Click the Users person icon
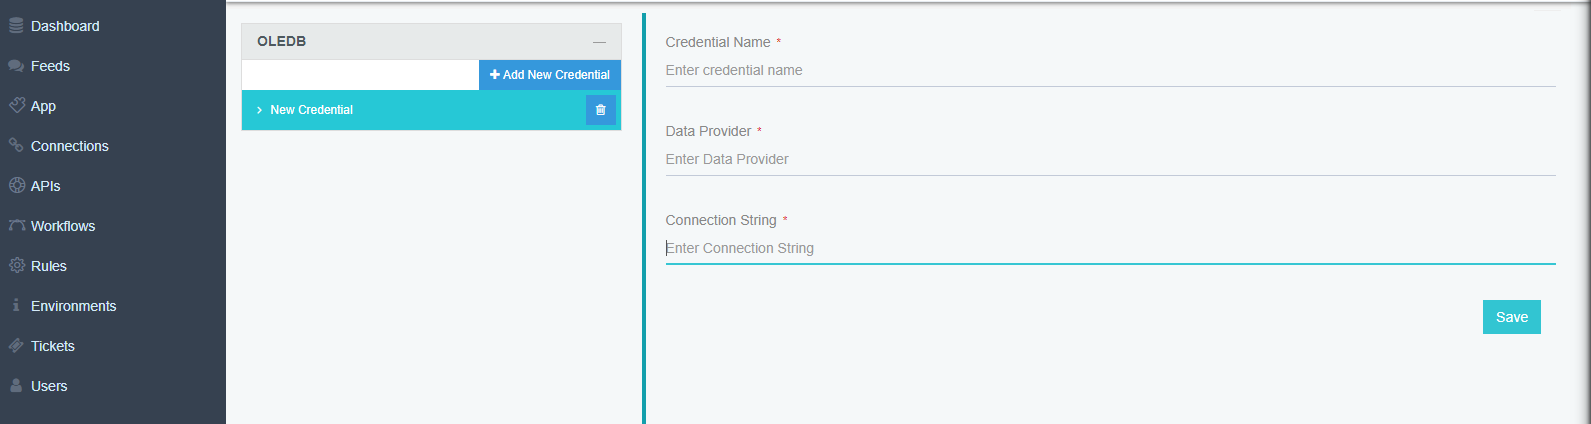 16,385
